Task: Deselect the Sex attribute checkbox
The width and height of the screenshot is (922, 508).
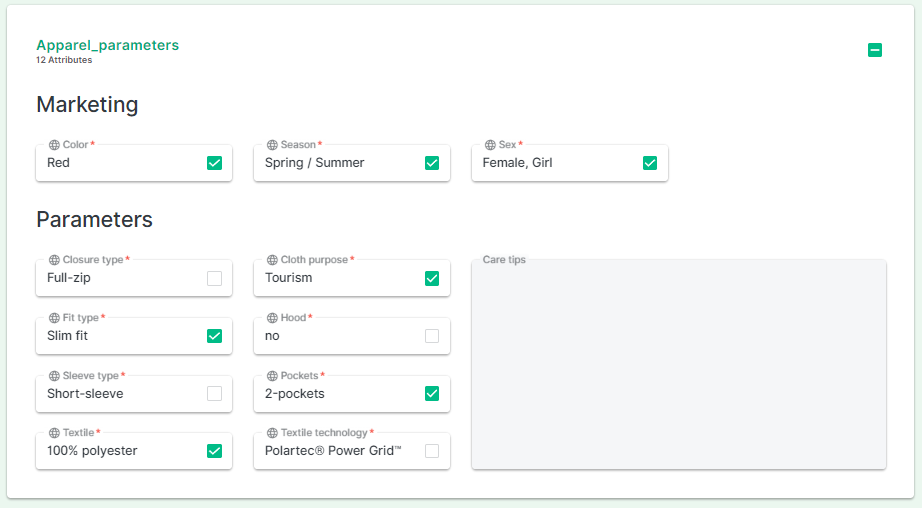Action: point(650,163)
